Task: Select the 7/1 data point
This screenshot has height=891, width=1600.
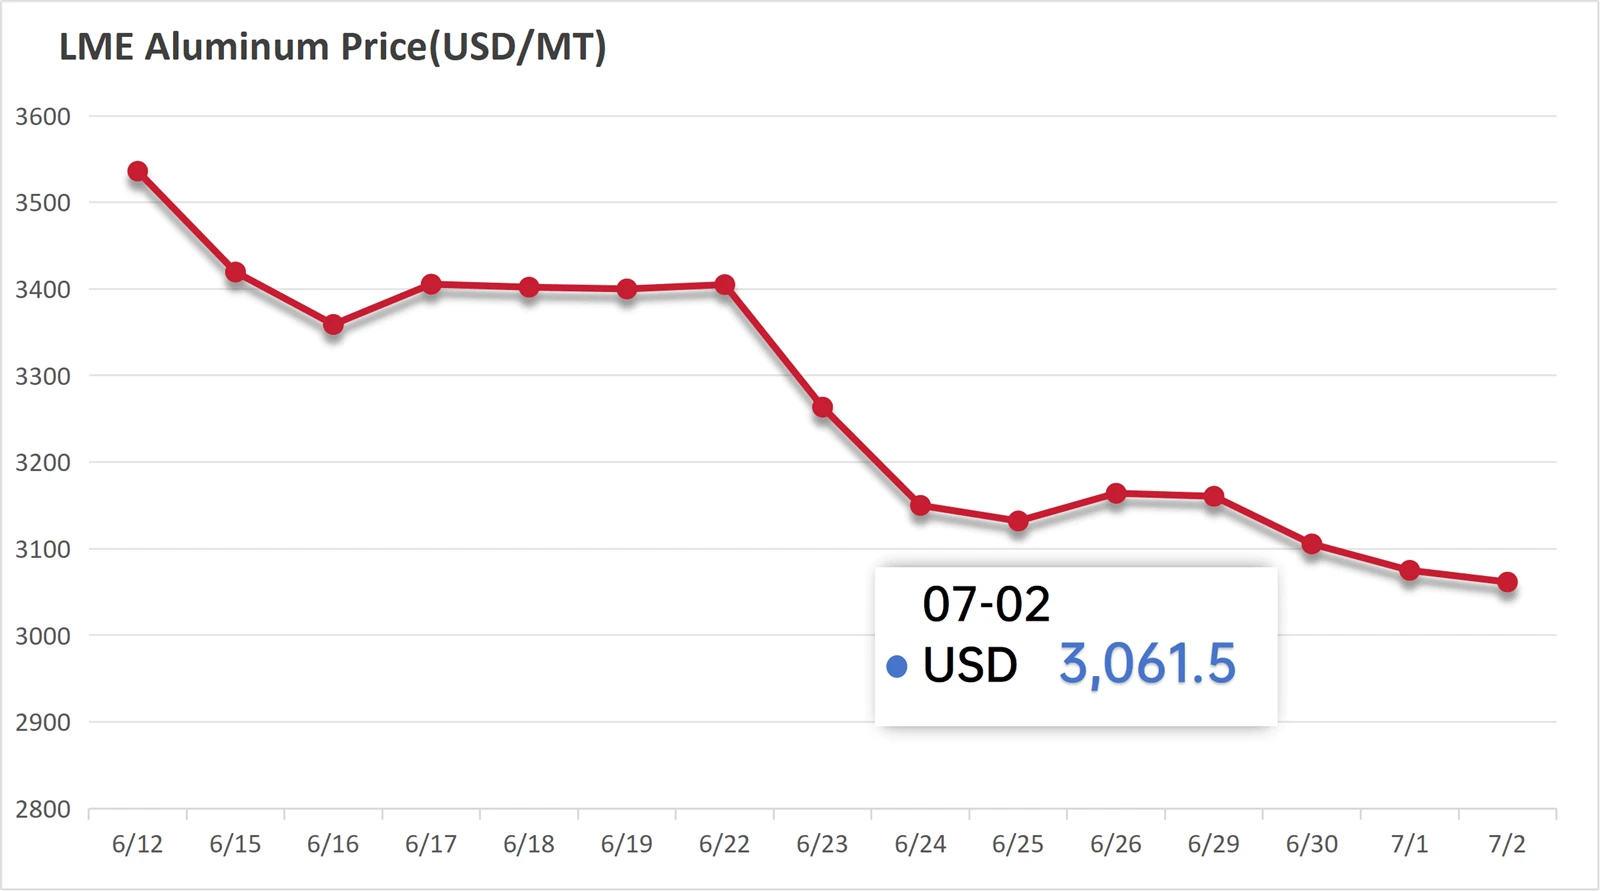Action: [1410, 571]
